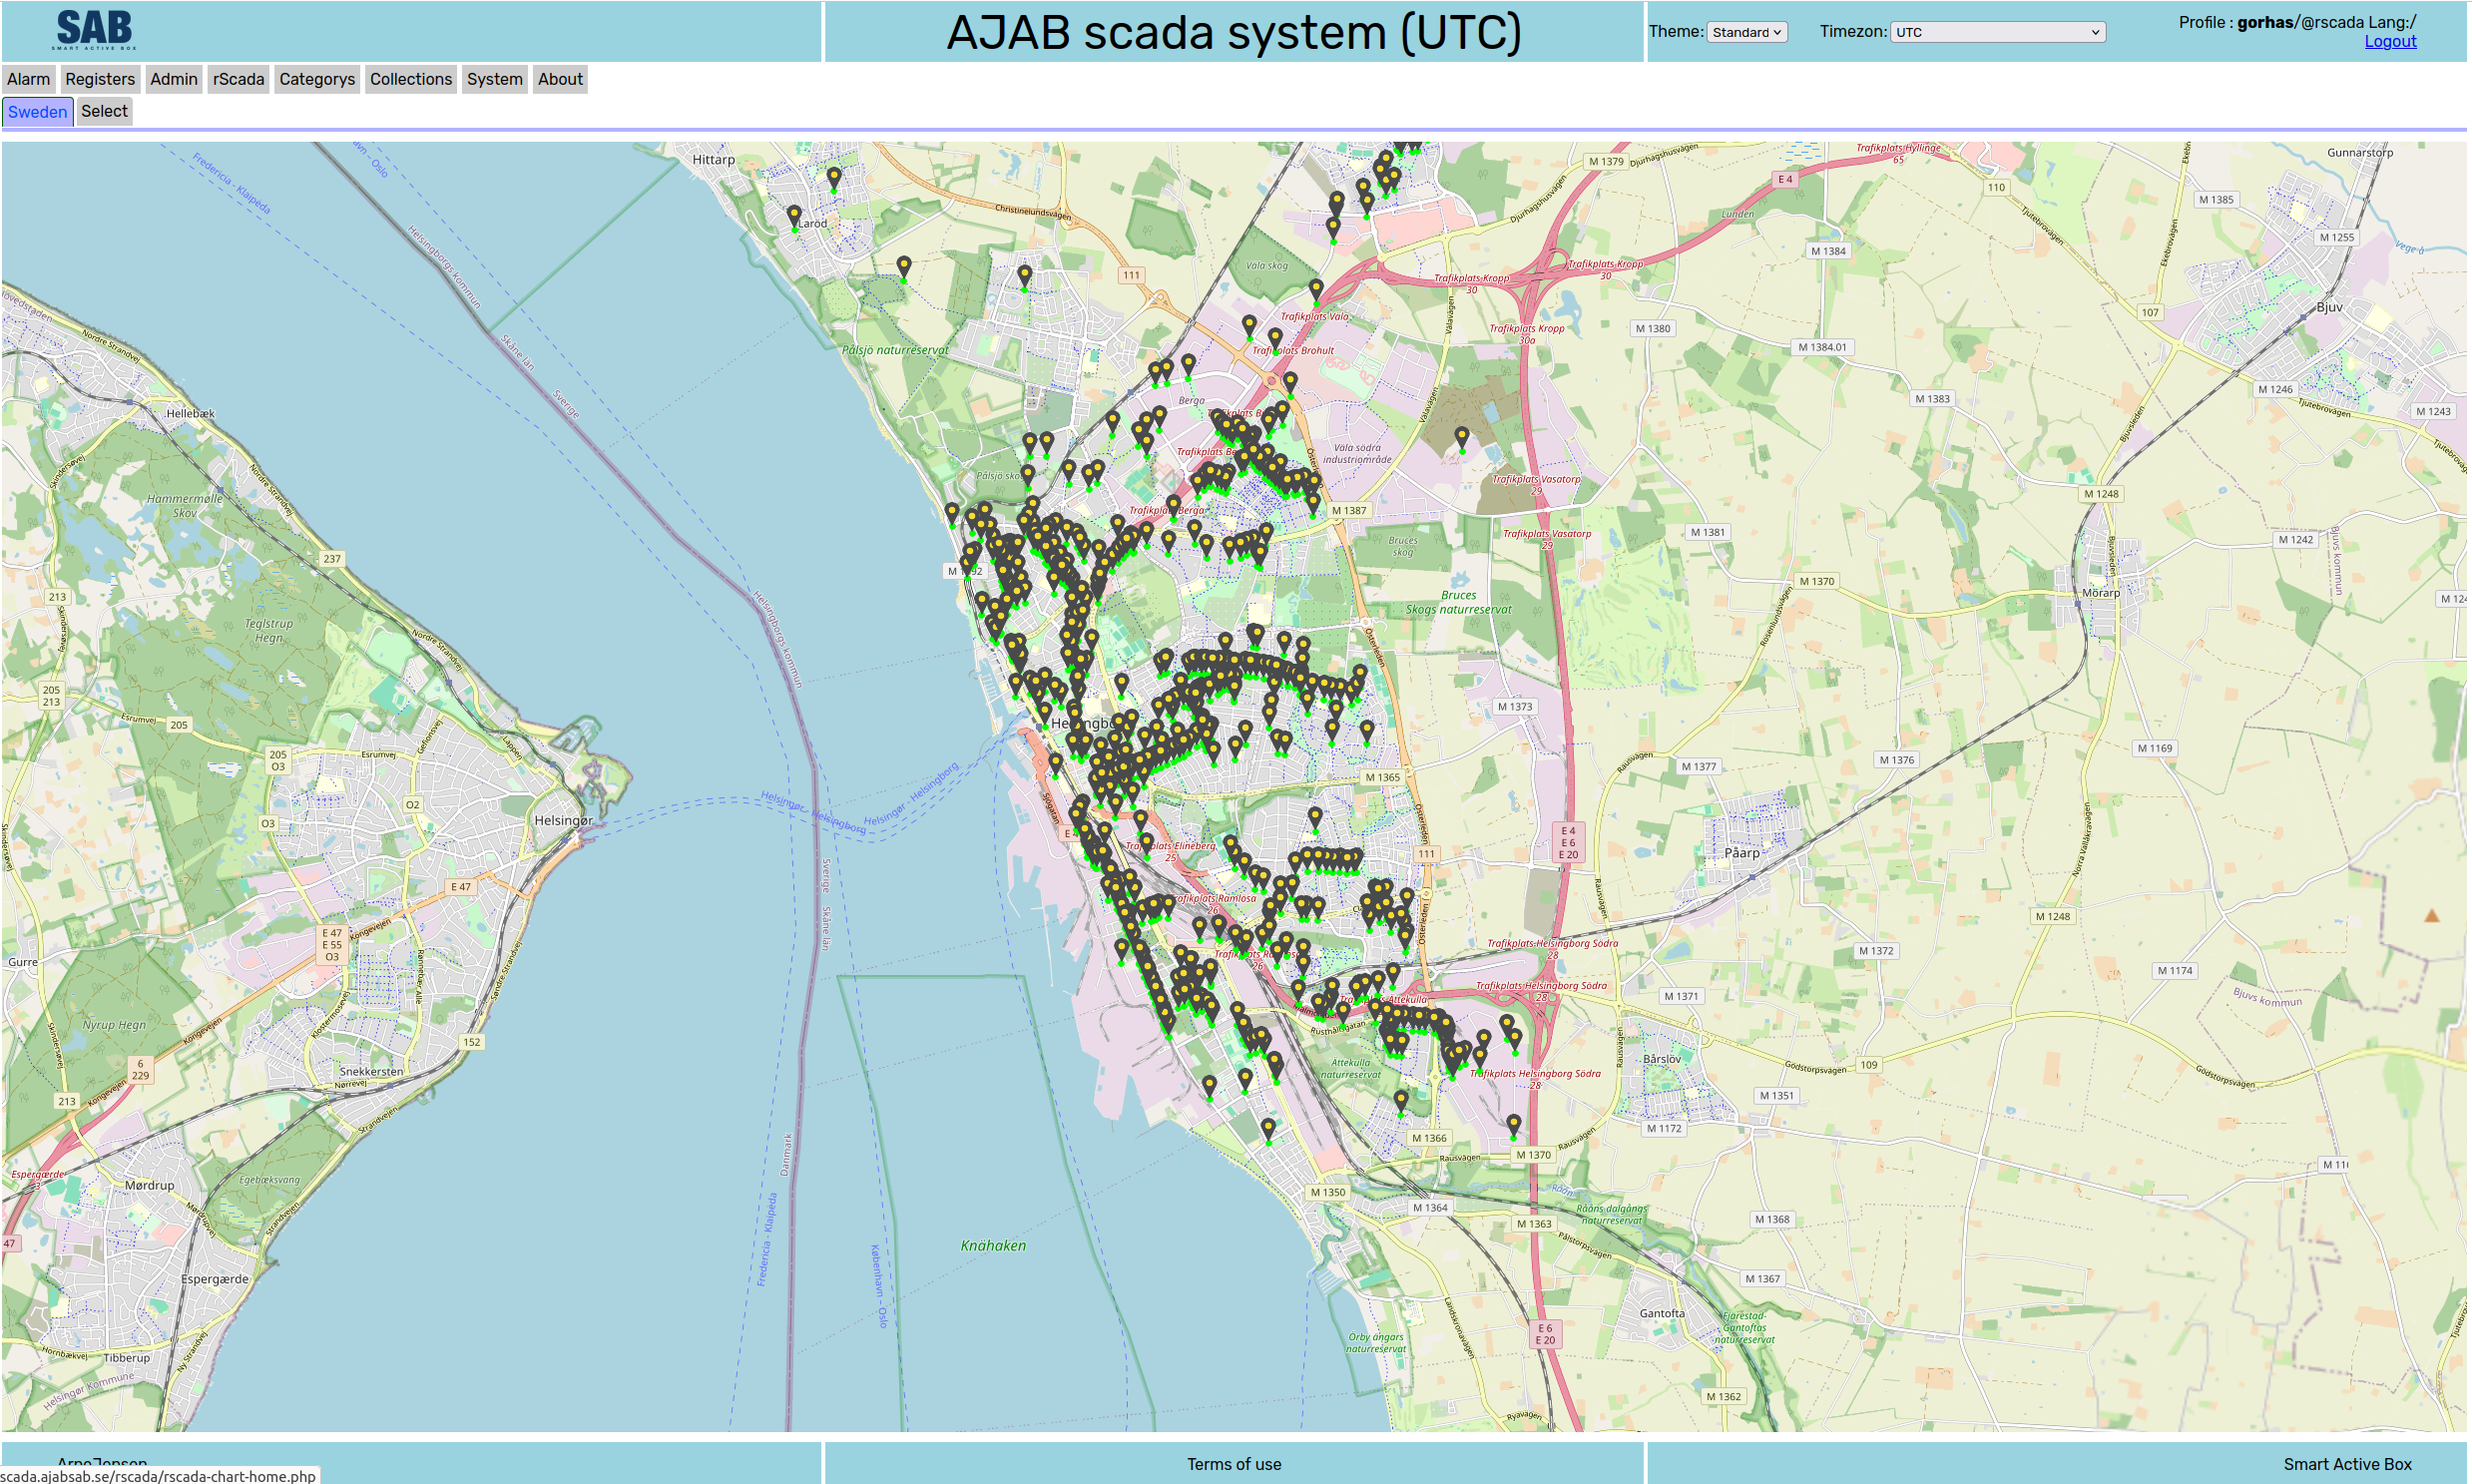Click the gorhas profile name
2472x1484 pixels.
2265,22
